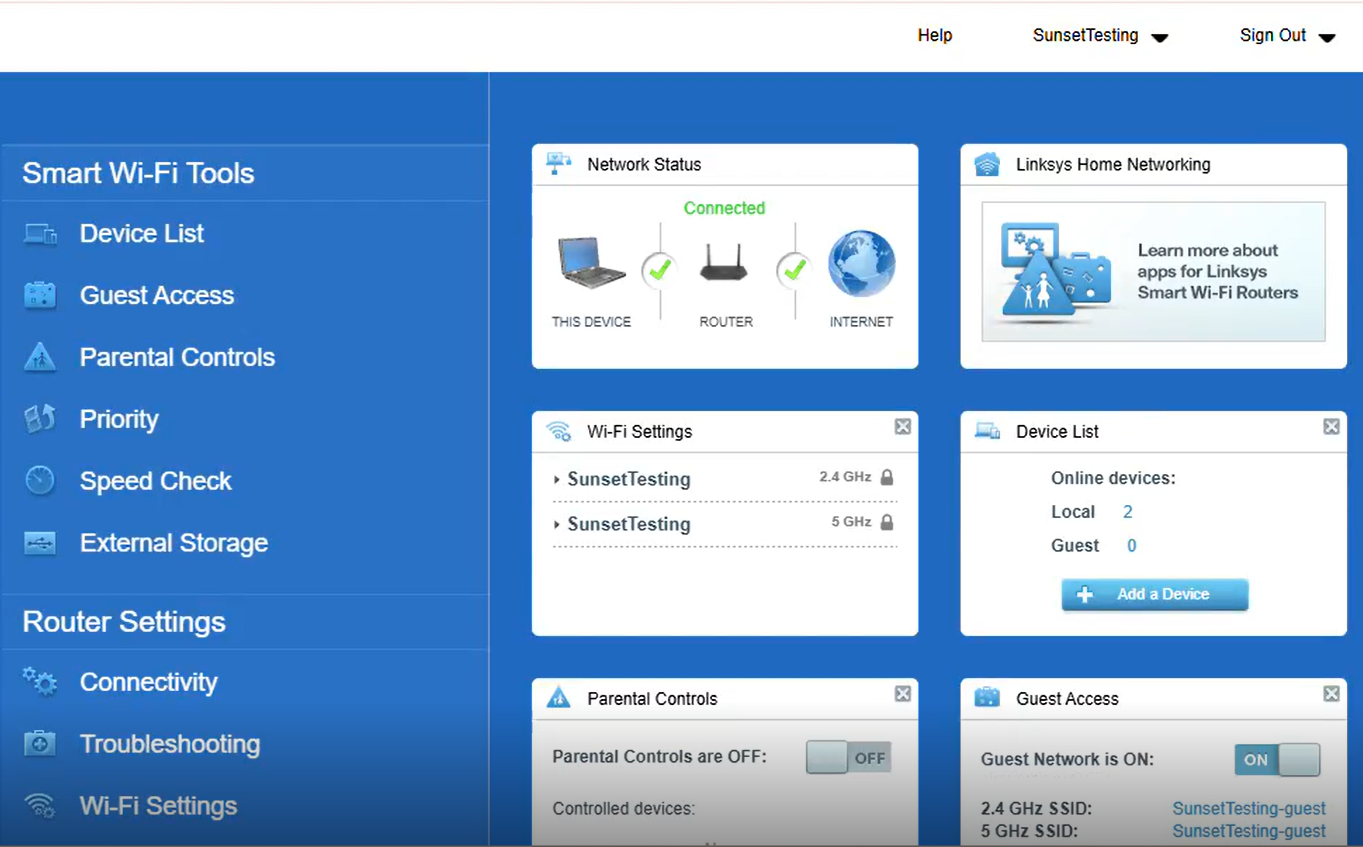Open Wi-Fi Settings under Router Settings
Image resolution: width=1363 pixels, height=847 pixels.
click(x=159, y=806)
